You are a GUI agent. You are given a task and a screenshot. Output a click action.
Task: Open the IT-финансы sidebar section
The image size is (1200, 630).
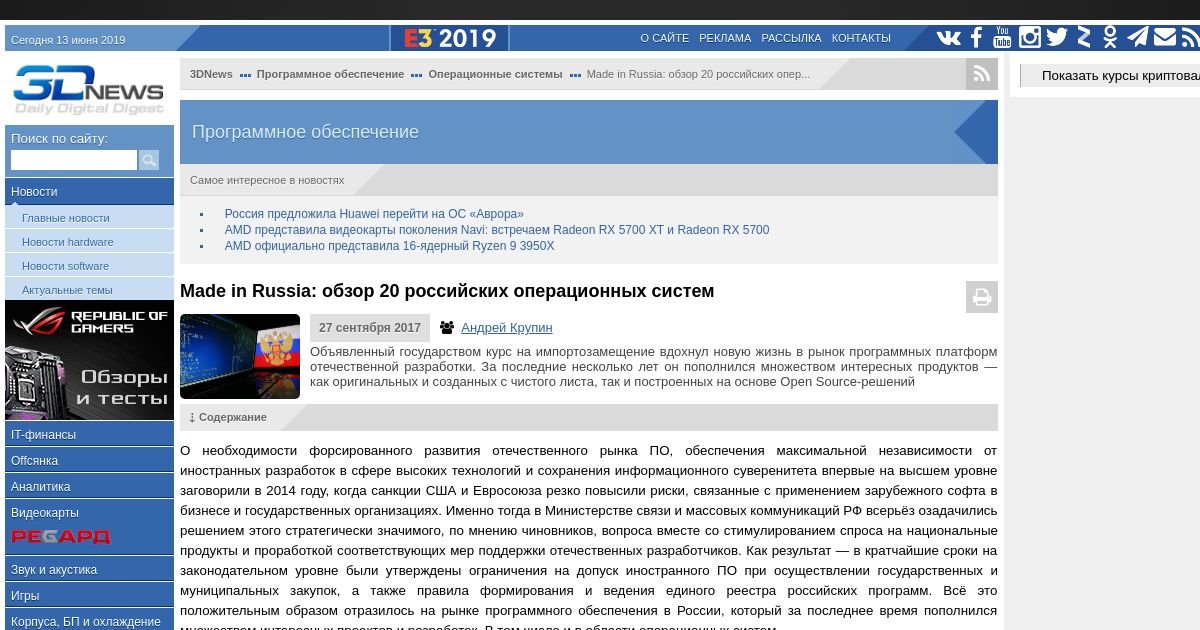tap(89, 434)
